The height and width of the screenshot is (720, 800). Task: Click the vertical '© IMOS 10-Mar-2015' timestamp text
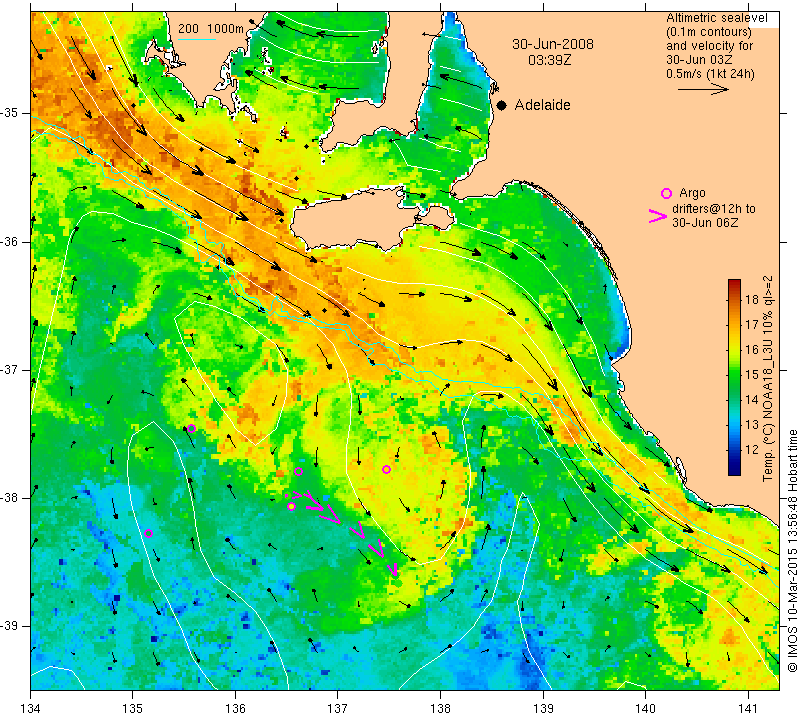pyautogui.click(x=792, y=551)
